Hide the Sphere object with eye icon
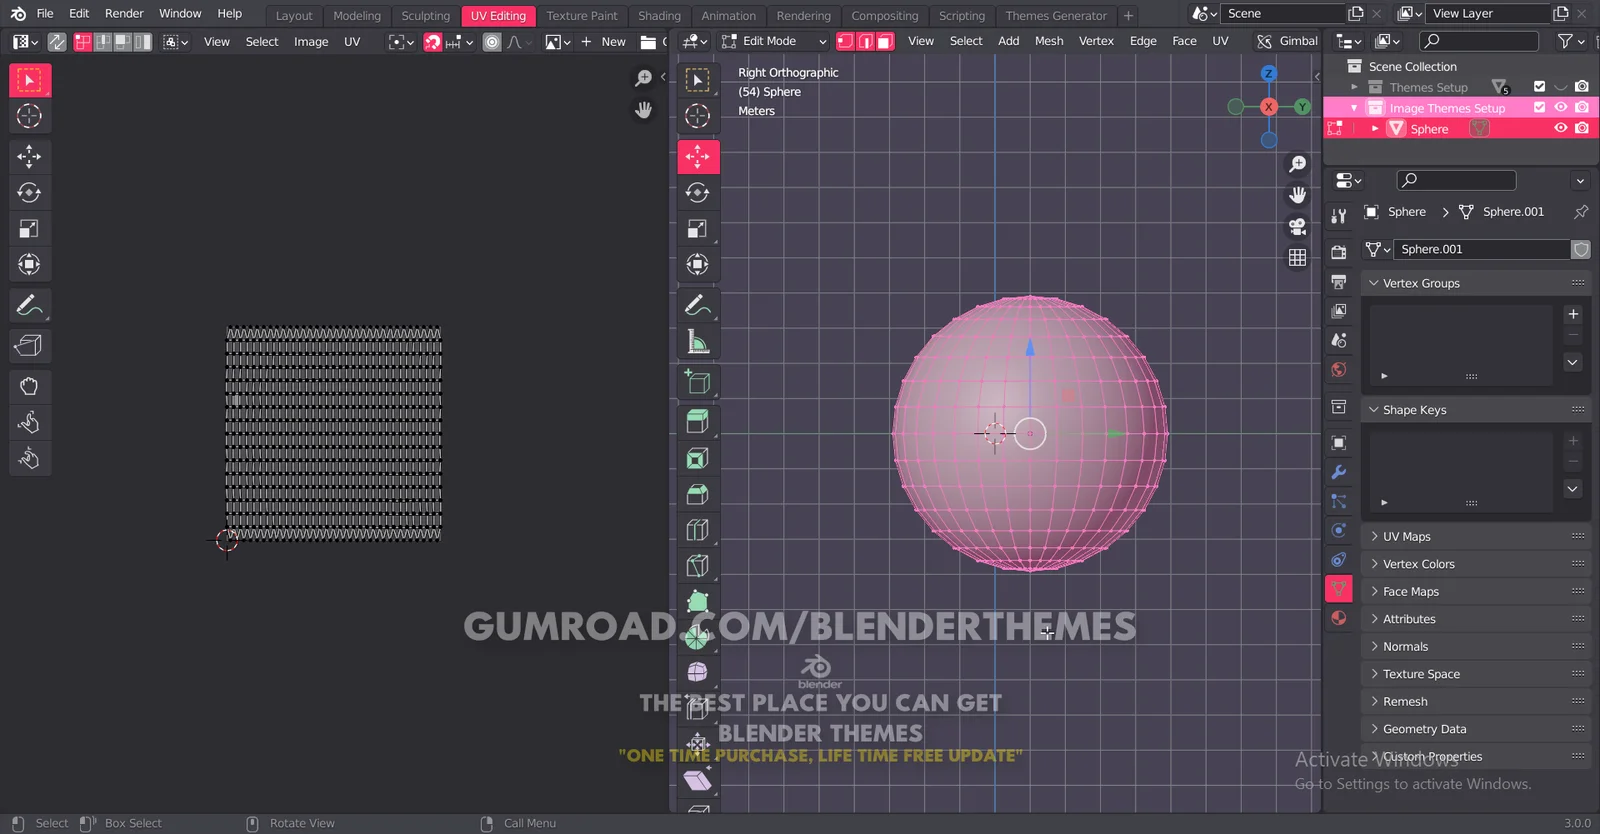 coord(1560,129)
